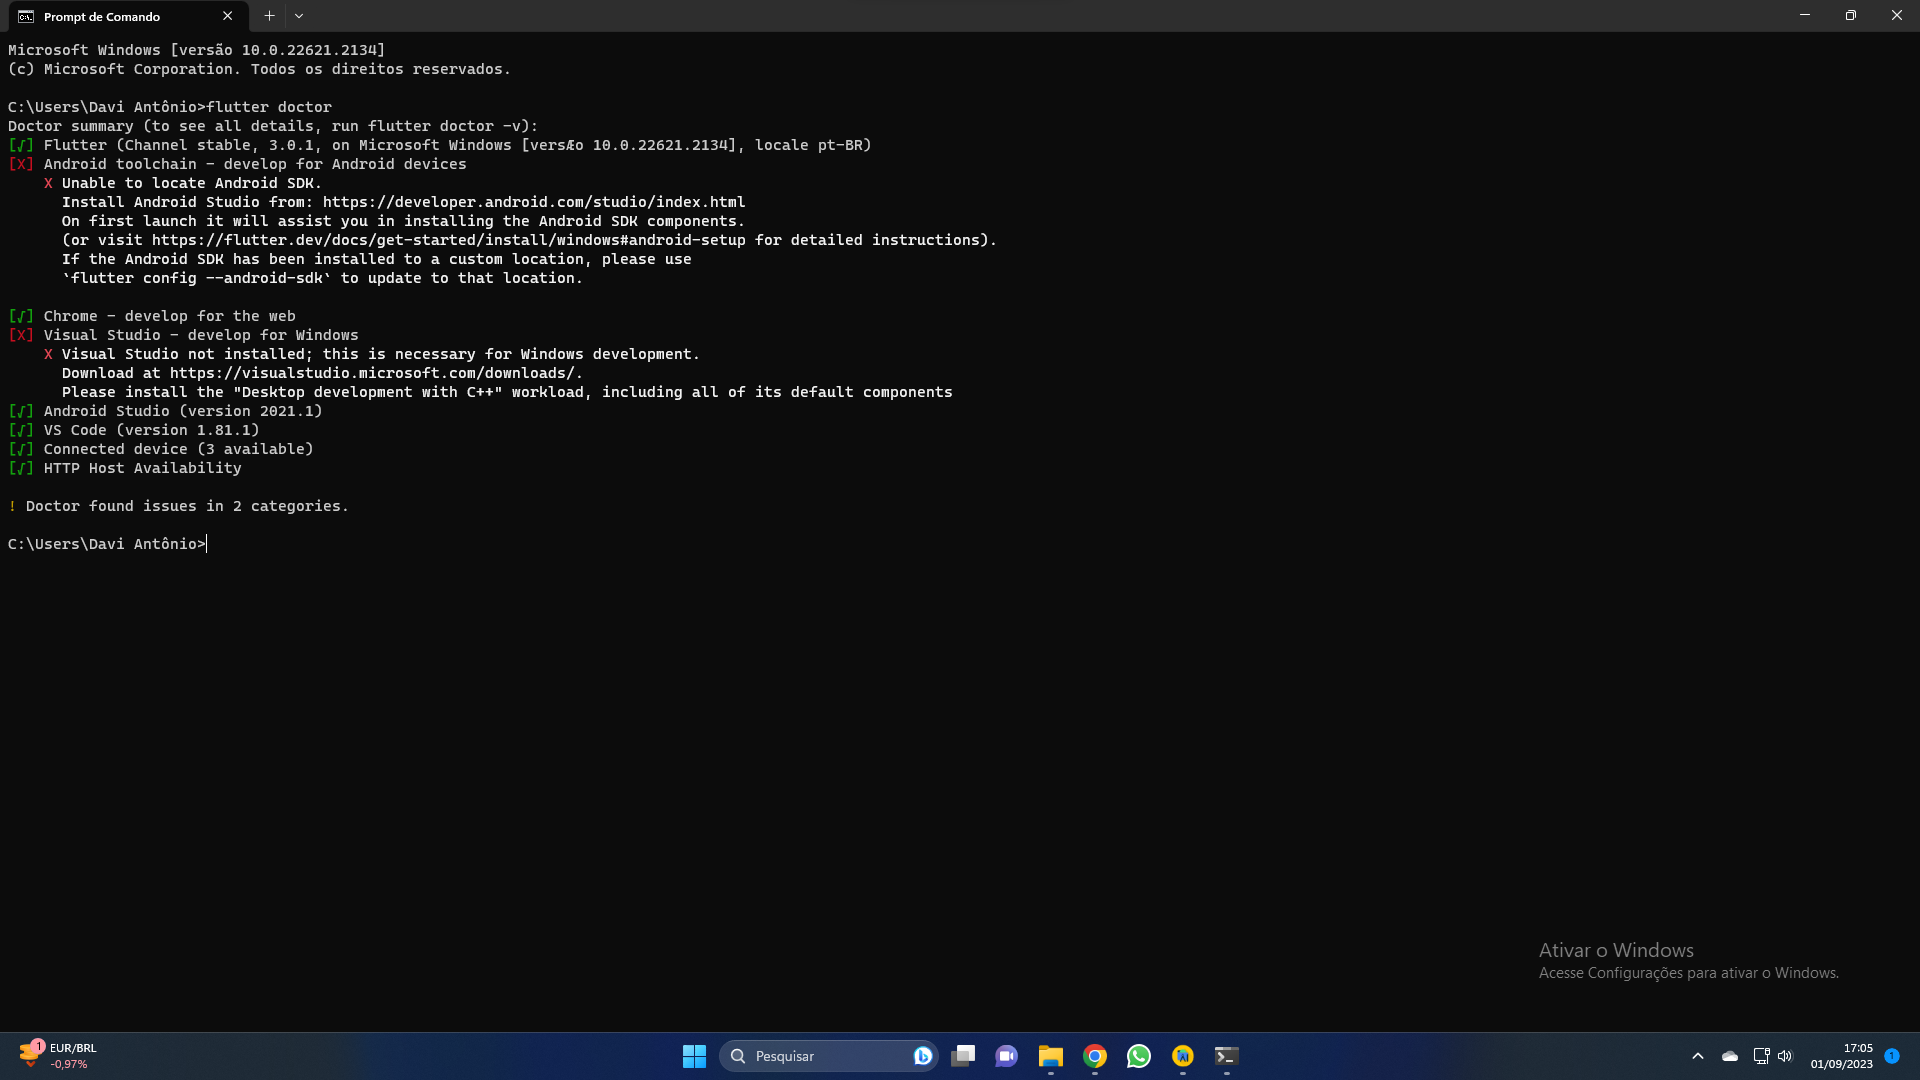This screenshot has width=1920, height=1080.
Task: Click the 'Android toolchain - develop for Android devices' line
Action: (255, 164)
